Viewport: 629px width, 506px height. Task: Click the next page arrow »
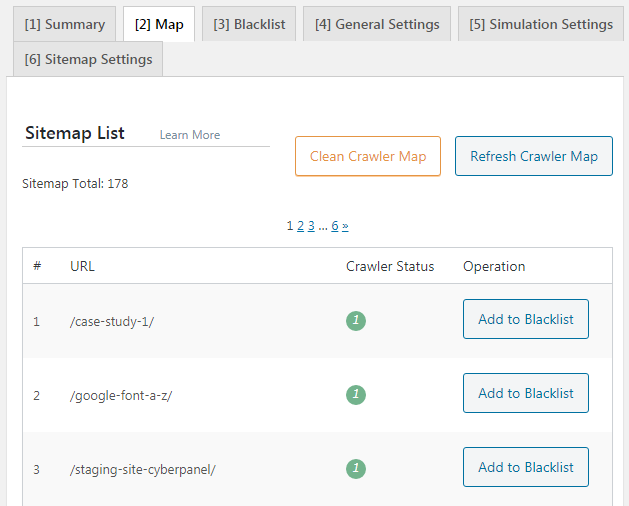[x=345, y=226]
